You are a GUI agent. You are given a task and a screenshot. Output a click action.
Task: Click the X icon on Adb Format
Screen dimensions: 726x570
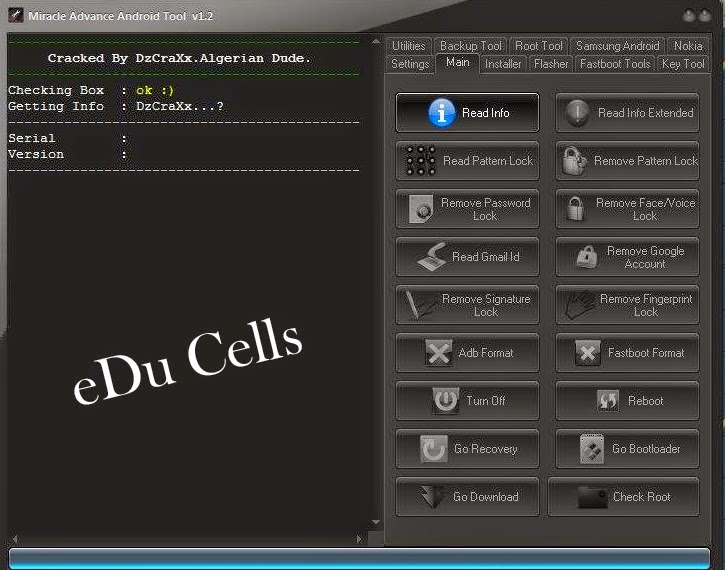438,353
